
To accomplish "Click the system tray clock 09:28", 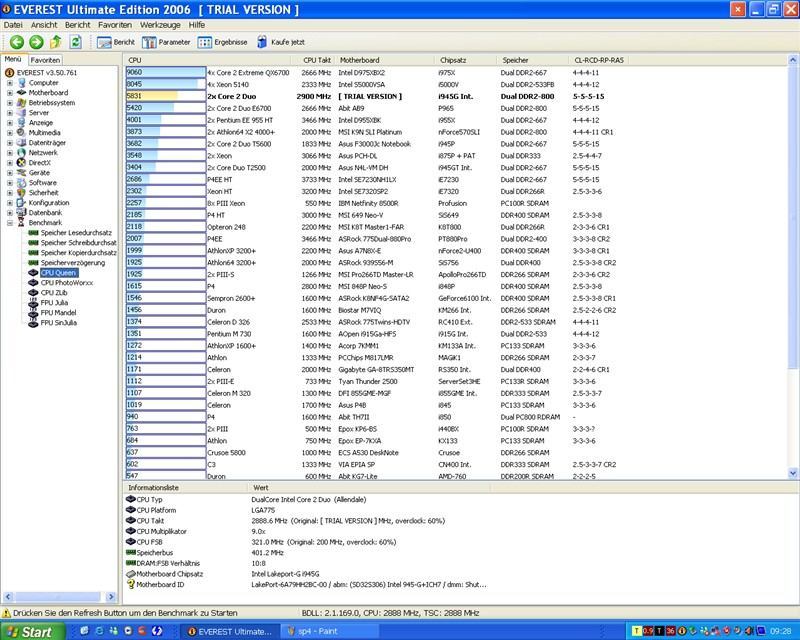I will point(781,632).
